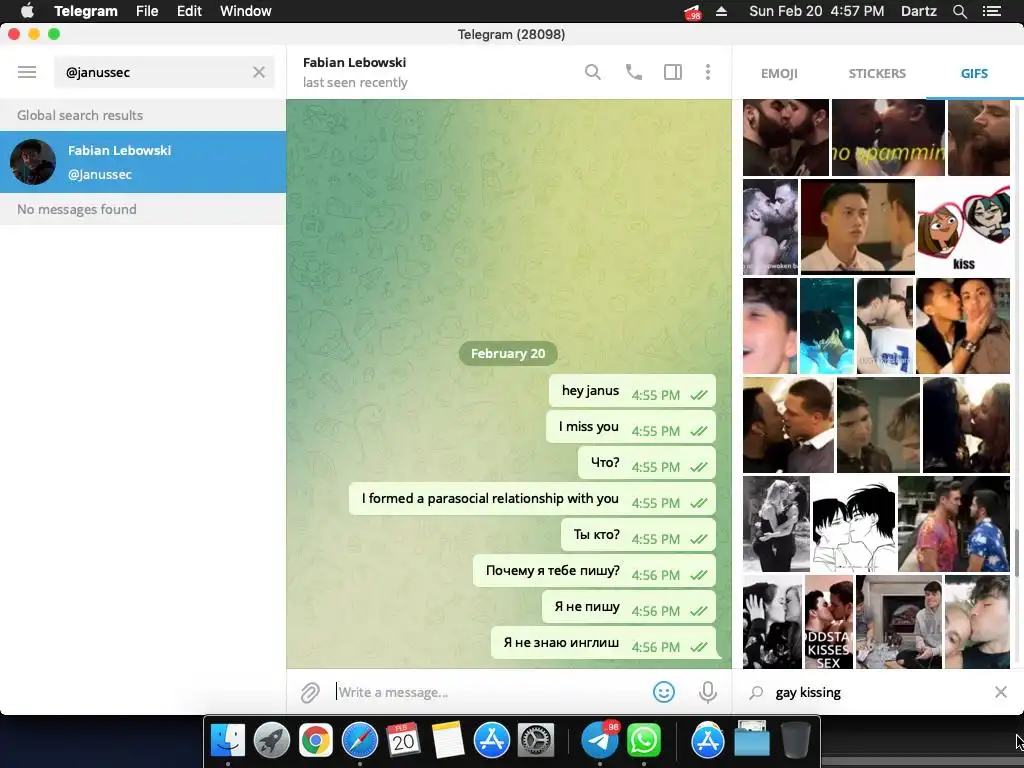Image resolution: width=1024 pixels, height=768 pixels.
Task: Select Fabian Lebowski search result
Action: pyautogui.click(x=143, y=162)
